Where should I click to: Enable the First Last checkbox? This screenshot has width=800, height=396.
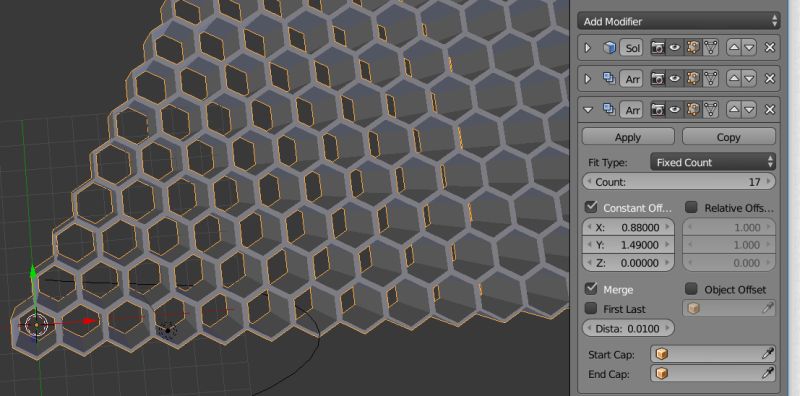click(x=591, y=308)
